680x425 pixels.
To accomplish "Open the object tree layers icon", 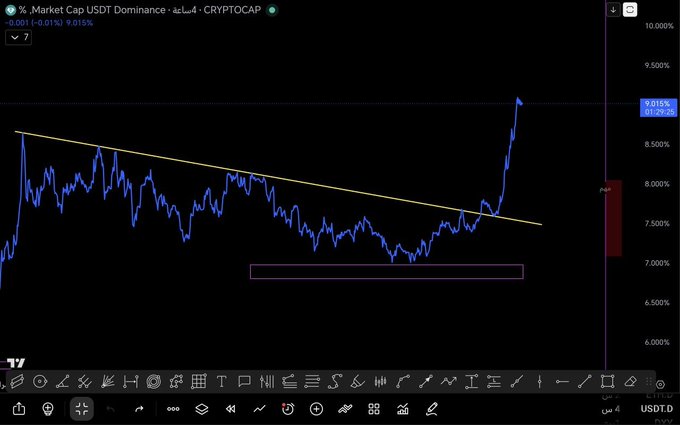I will point(202,409).
